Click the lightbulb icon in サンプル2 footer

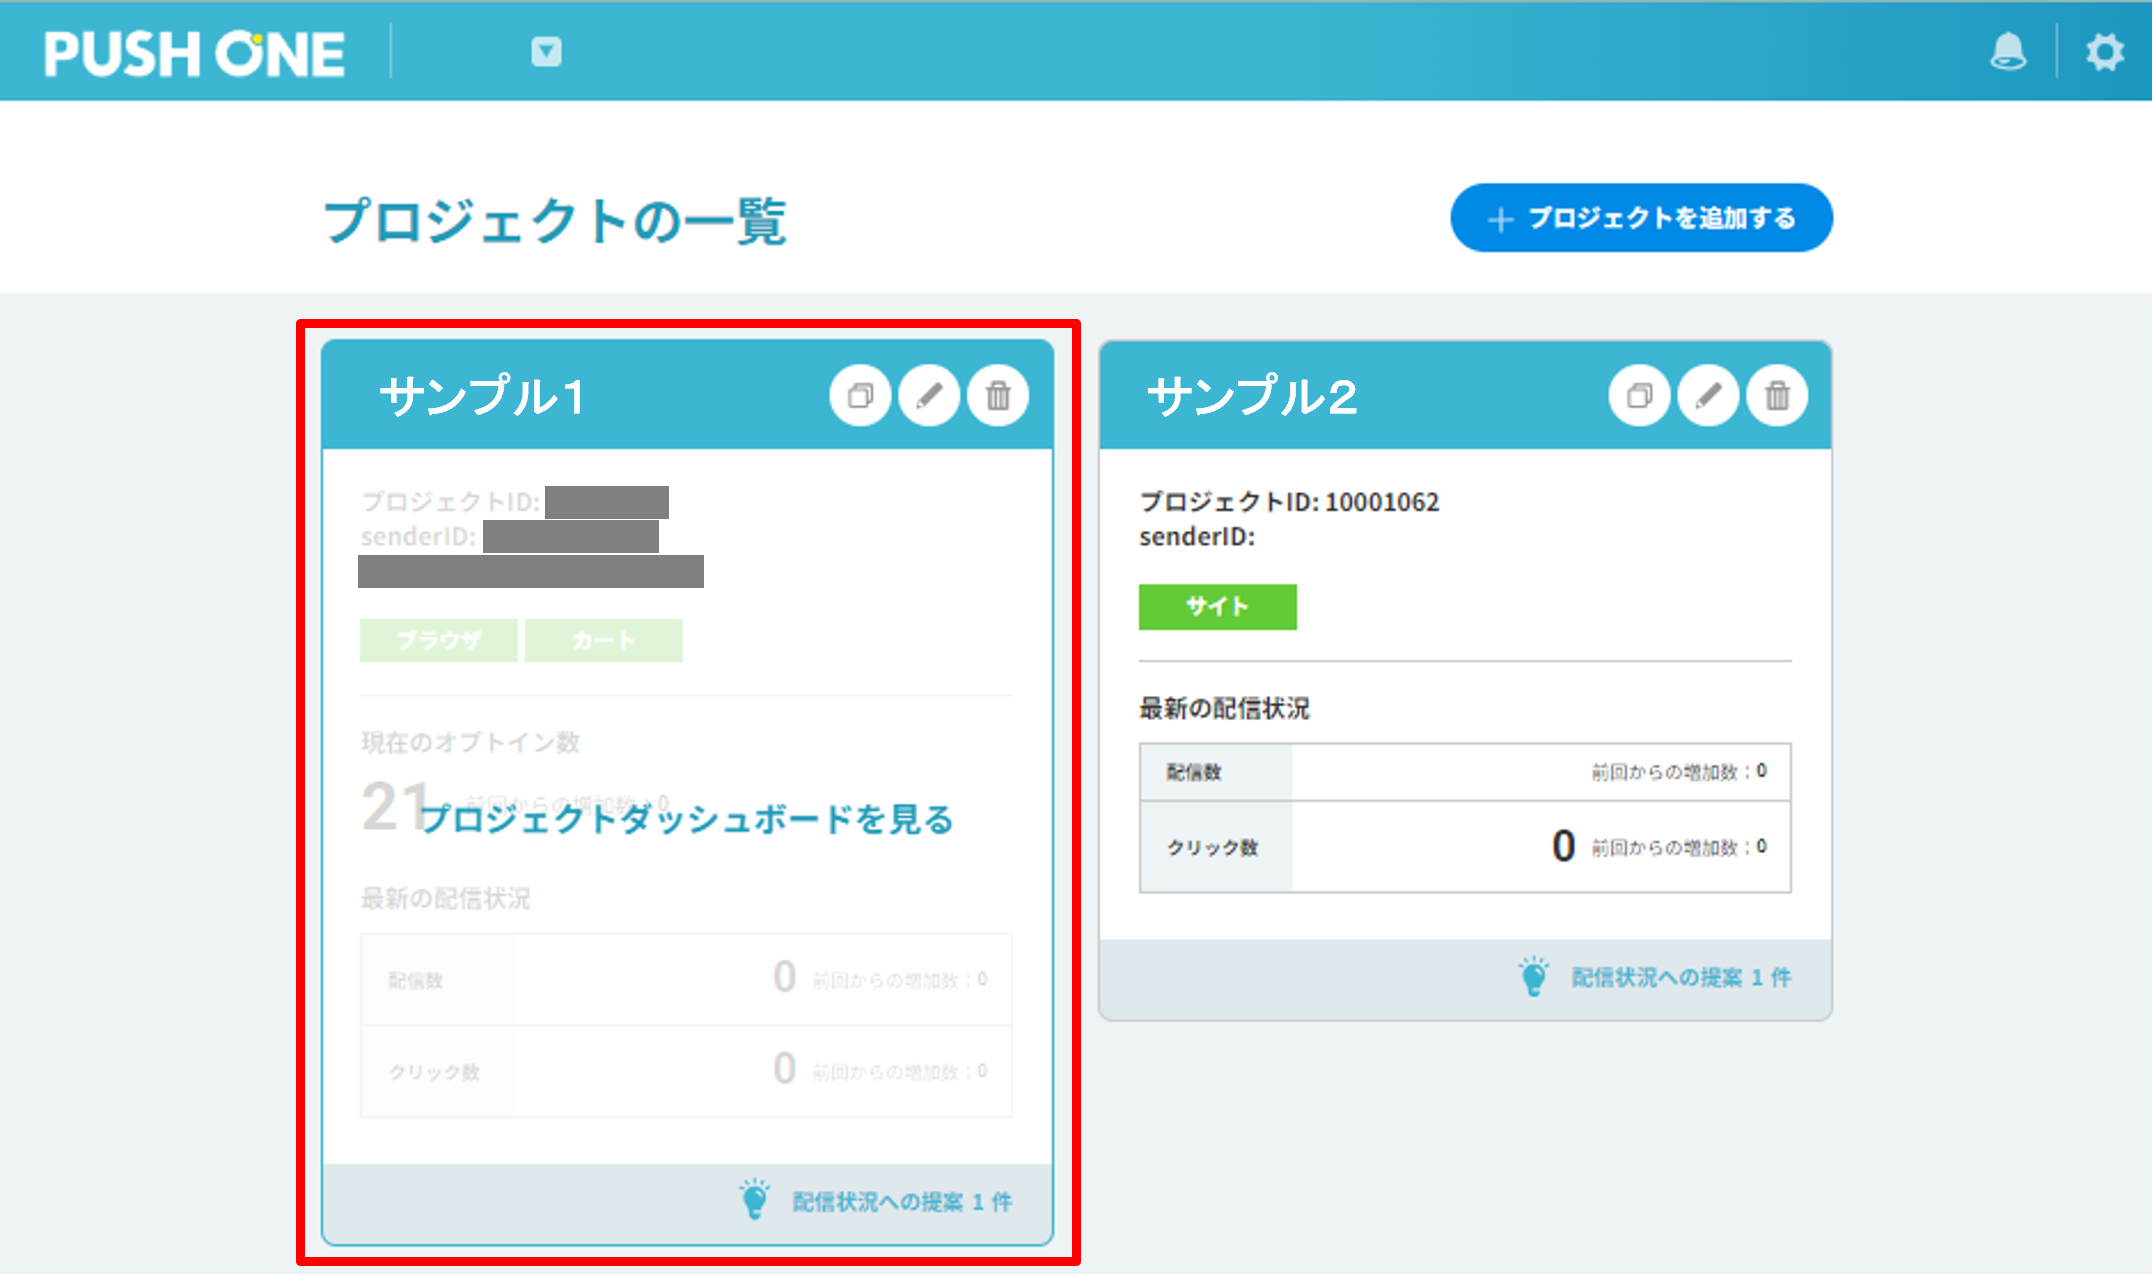(1533, 976)
